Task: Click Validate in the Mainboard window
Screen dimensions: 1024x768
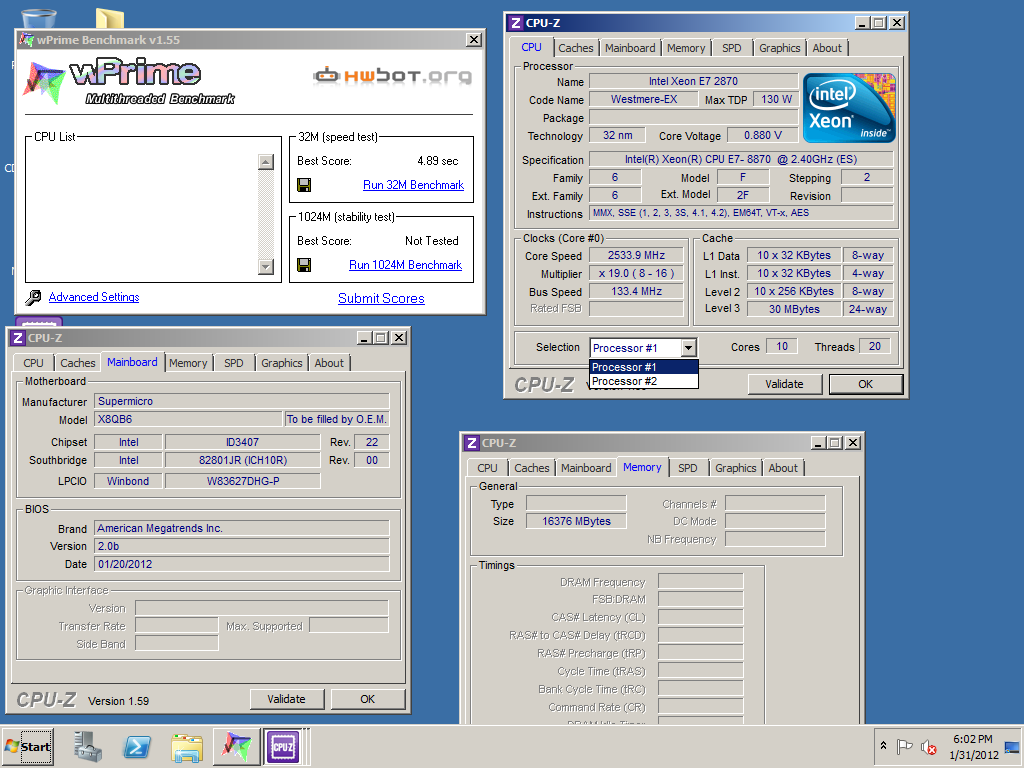Action: [x=286, y=699]
